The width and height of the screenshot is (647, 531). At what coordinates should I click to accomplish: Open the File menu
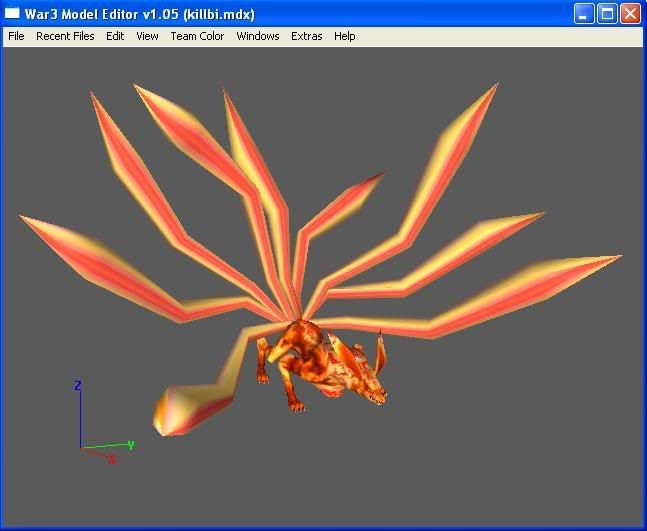16,36
